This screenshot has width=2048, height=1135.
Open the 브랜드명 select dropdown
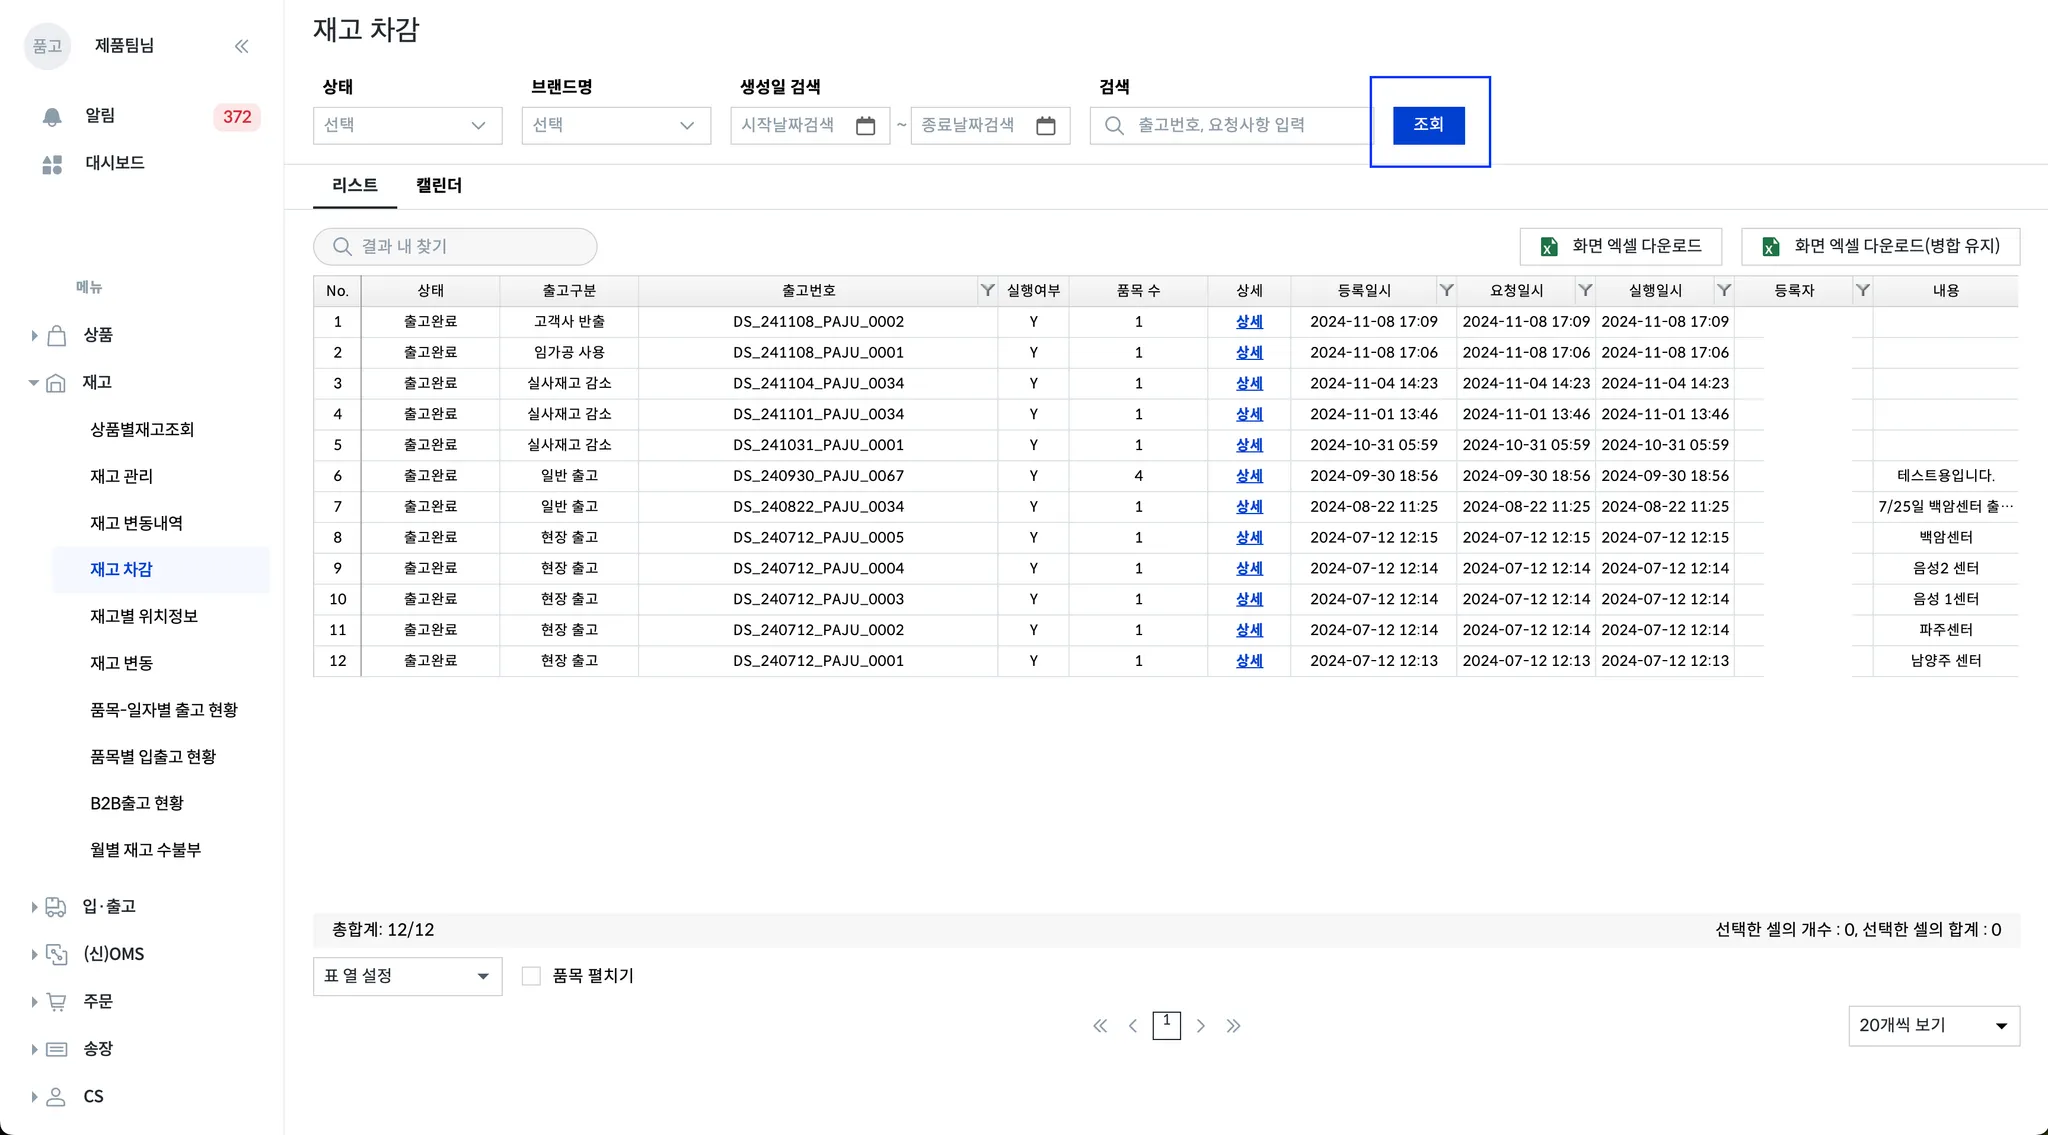point(615,126)
